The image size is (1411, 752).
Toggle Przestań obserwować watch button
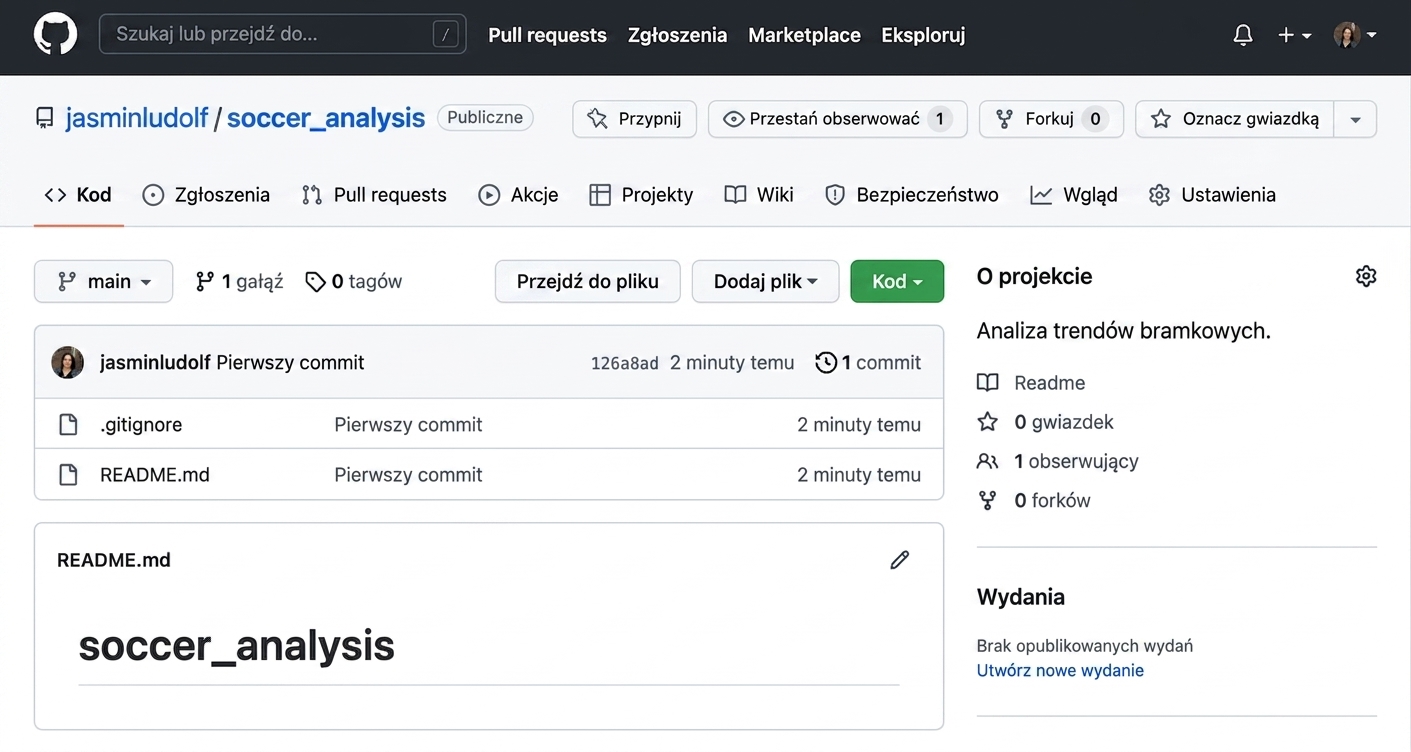(837, 119)
